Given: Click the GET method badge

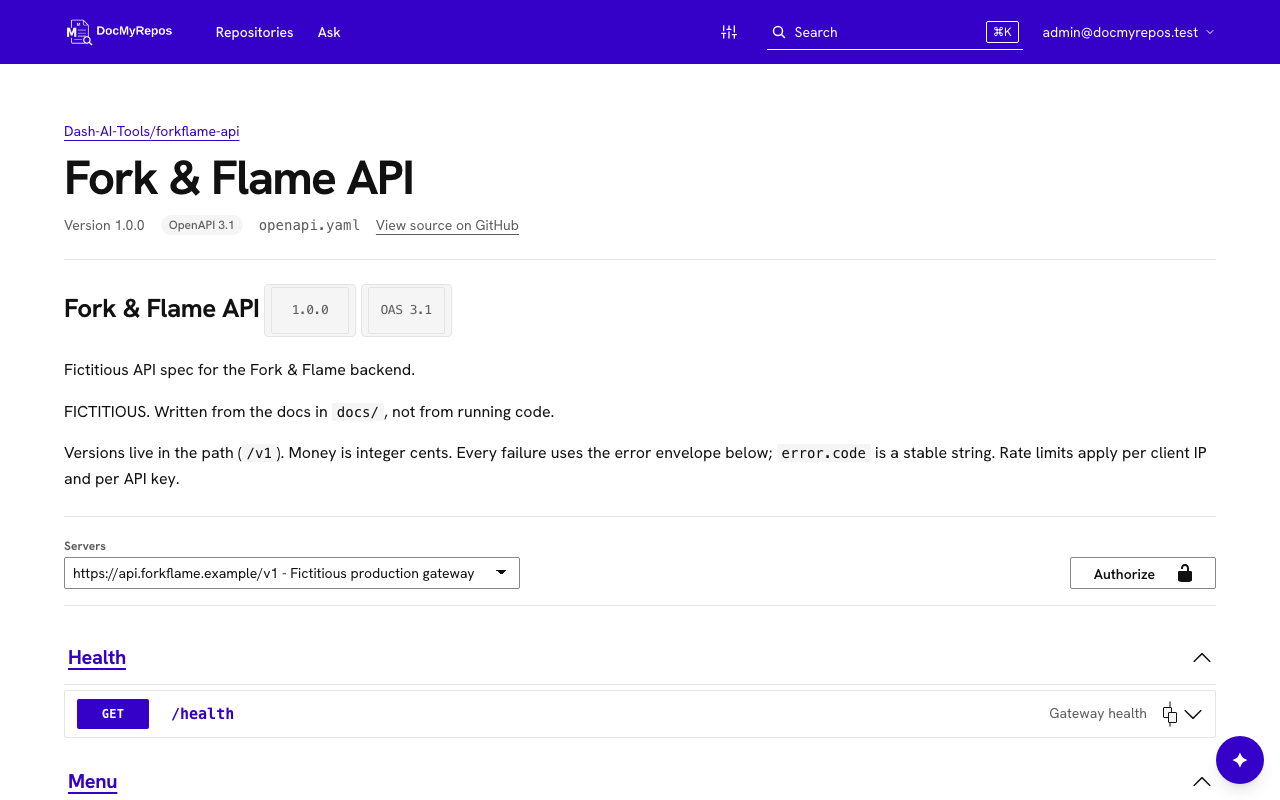Looking at the screenshot, I should click(x=113, y=714).
